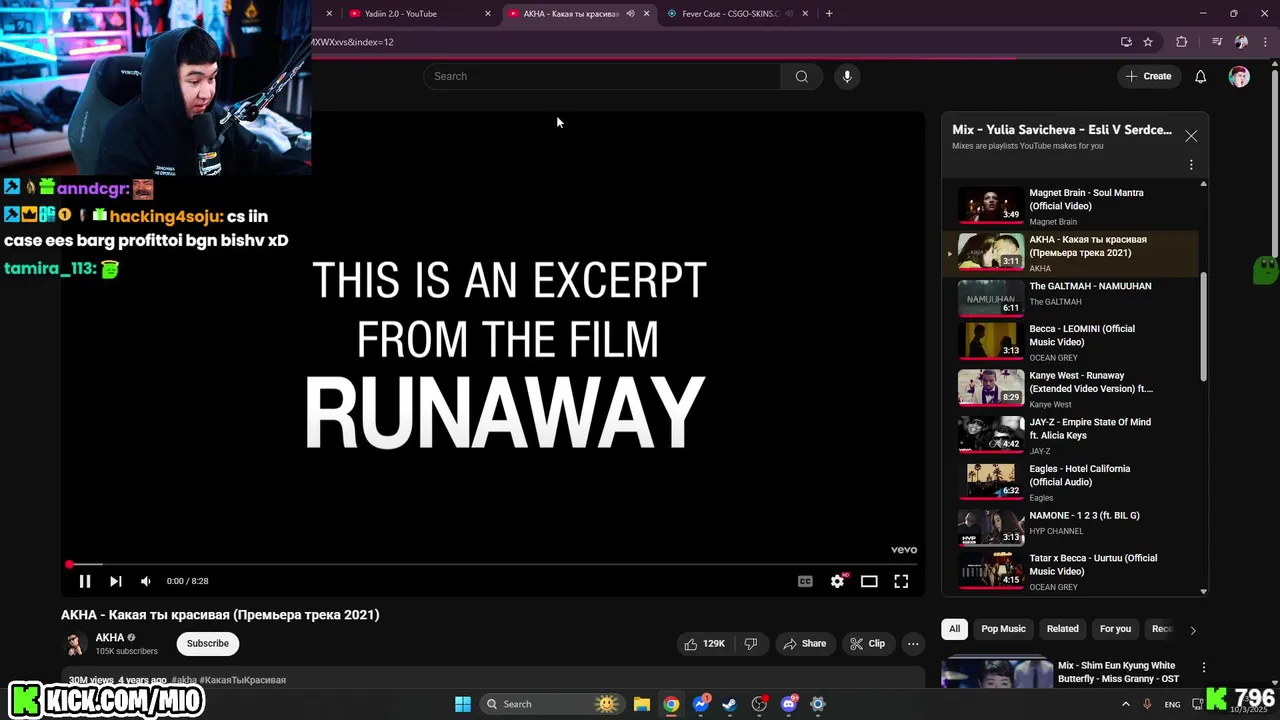This screenshot has height=720, width=1280.
Task: Switch to theater mode
Action: coord(869,581)
